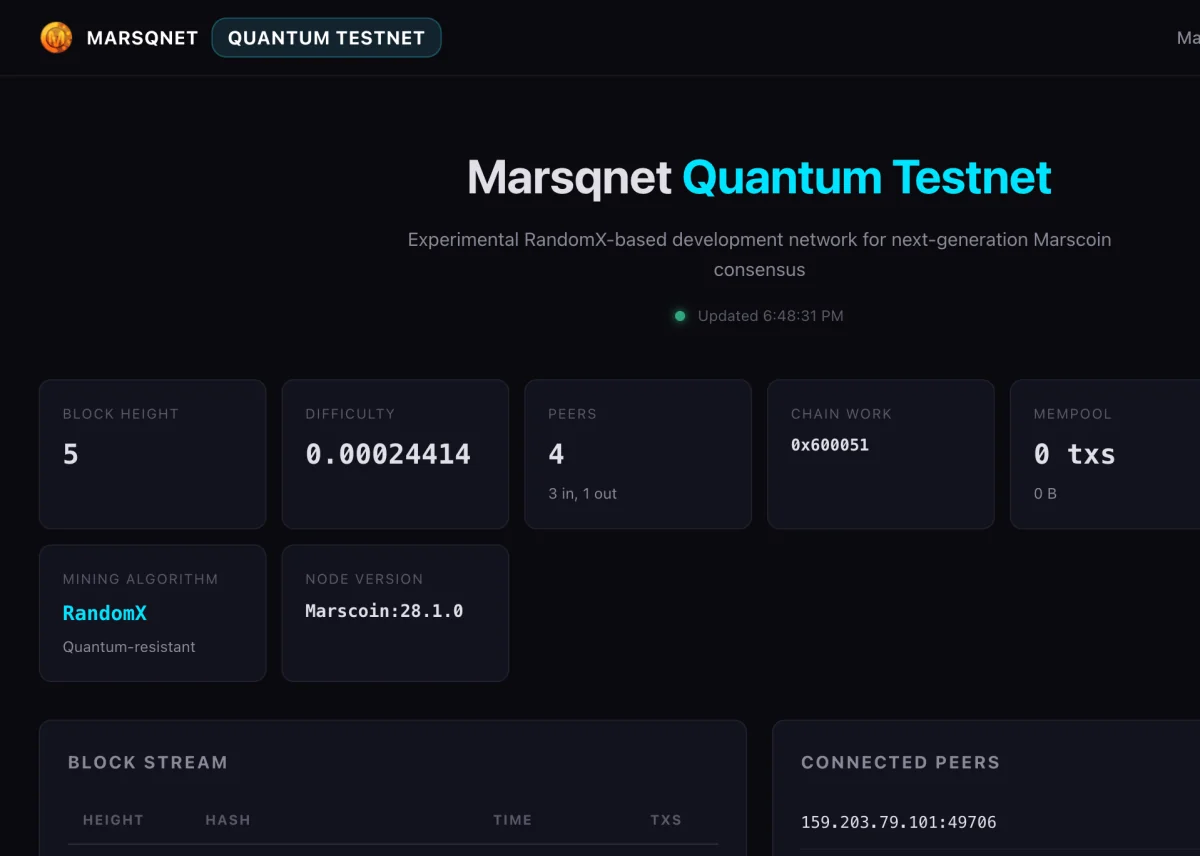Open the PEERS card showing 4 peers
This screenshot has width=1200, height=856.
point(638,453)
